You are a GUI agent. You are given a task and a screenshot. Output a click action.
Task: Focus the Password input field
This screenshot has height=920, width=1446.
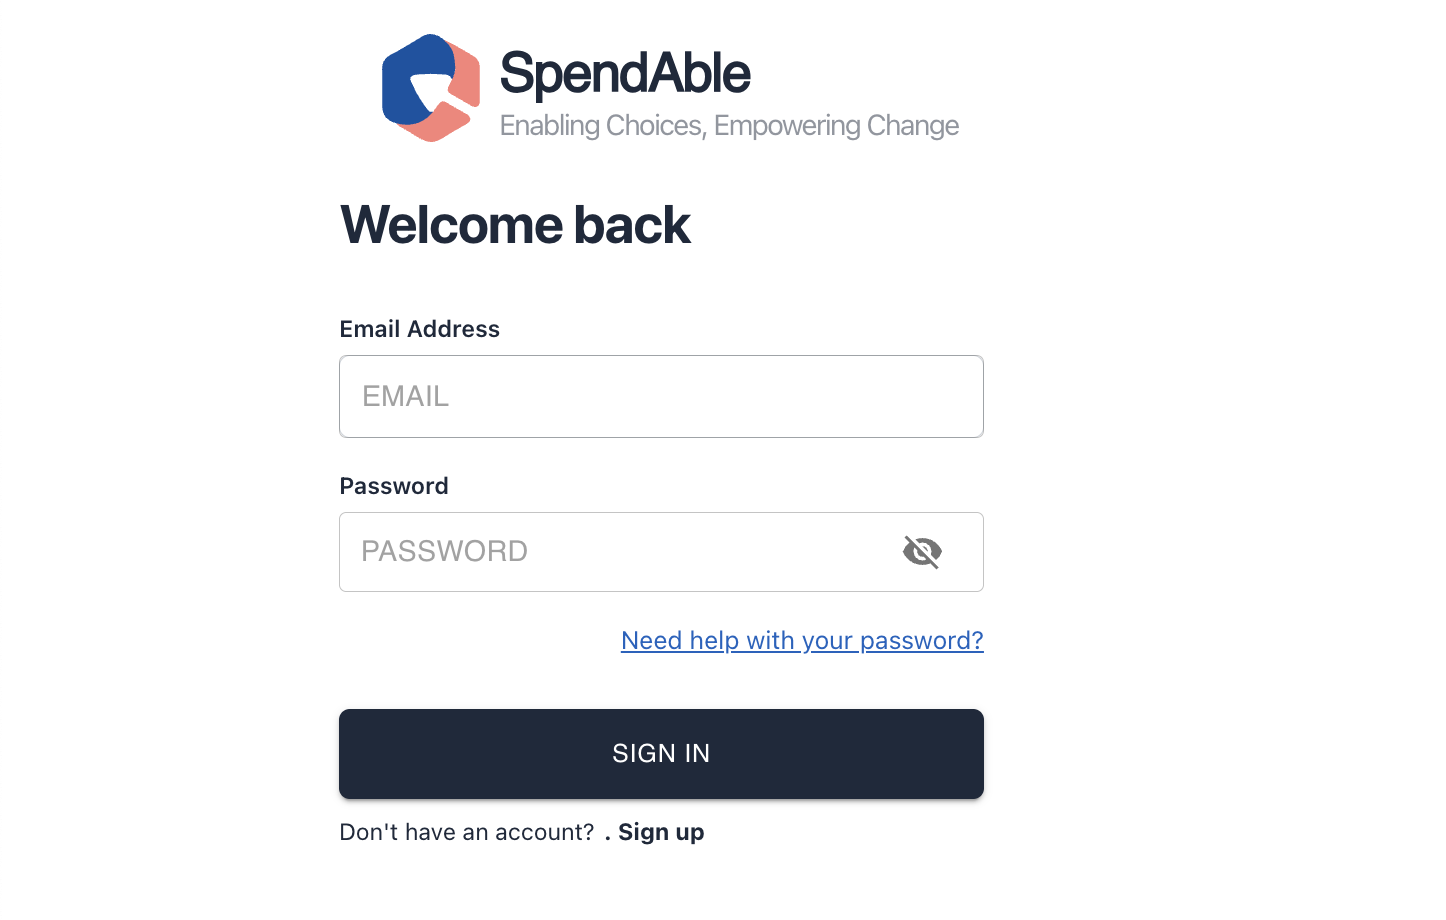[661, 552]
